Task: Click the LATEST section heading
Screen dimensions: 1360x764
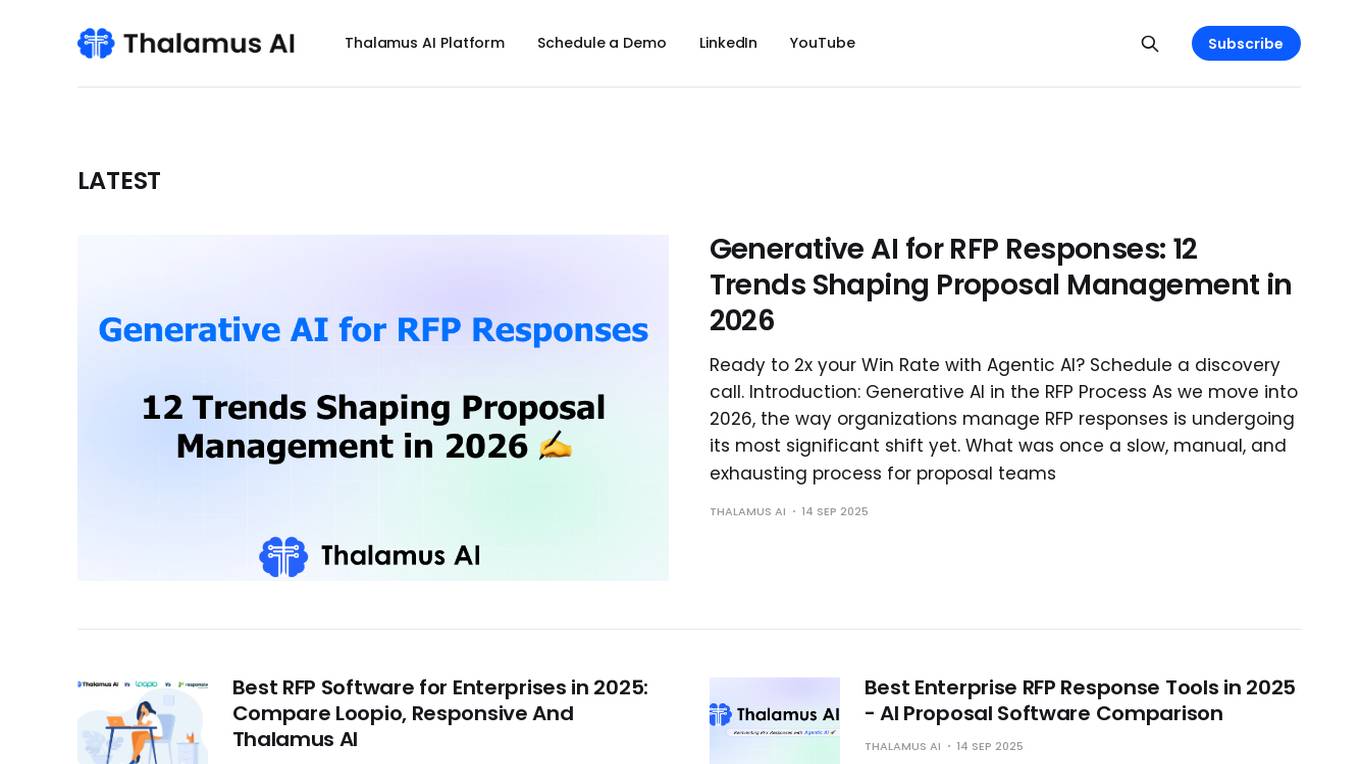Action: pos(119,181)
